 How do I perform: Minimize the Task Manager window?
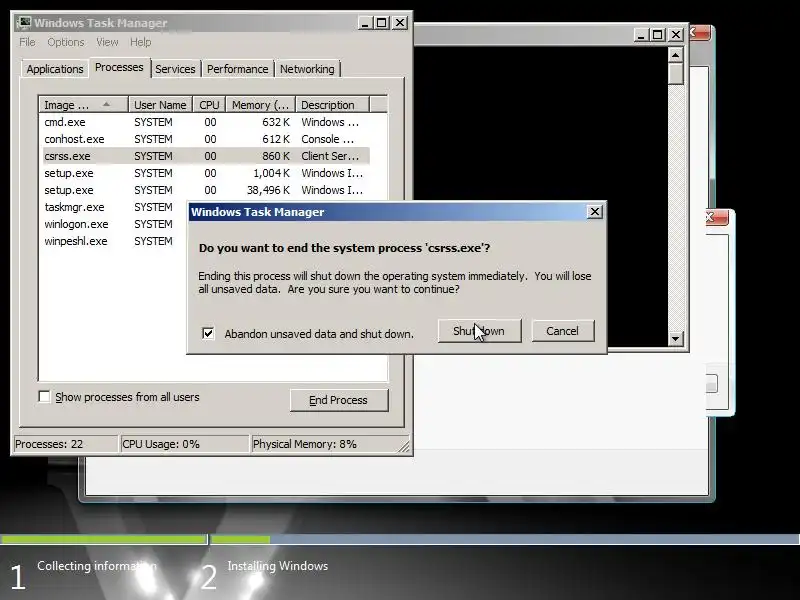364,23
